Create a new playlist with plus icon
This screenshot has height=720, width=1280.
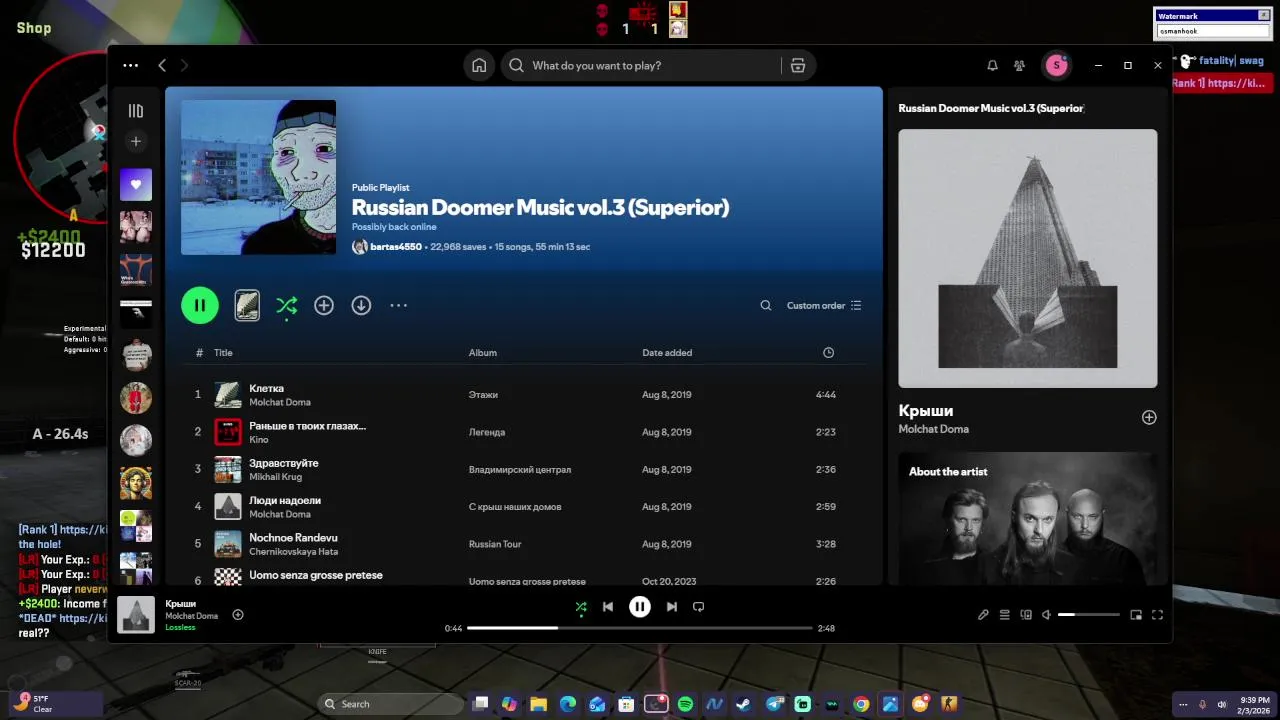click(x=136, y=141)
